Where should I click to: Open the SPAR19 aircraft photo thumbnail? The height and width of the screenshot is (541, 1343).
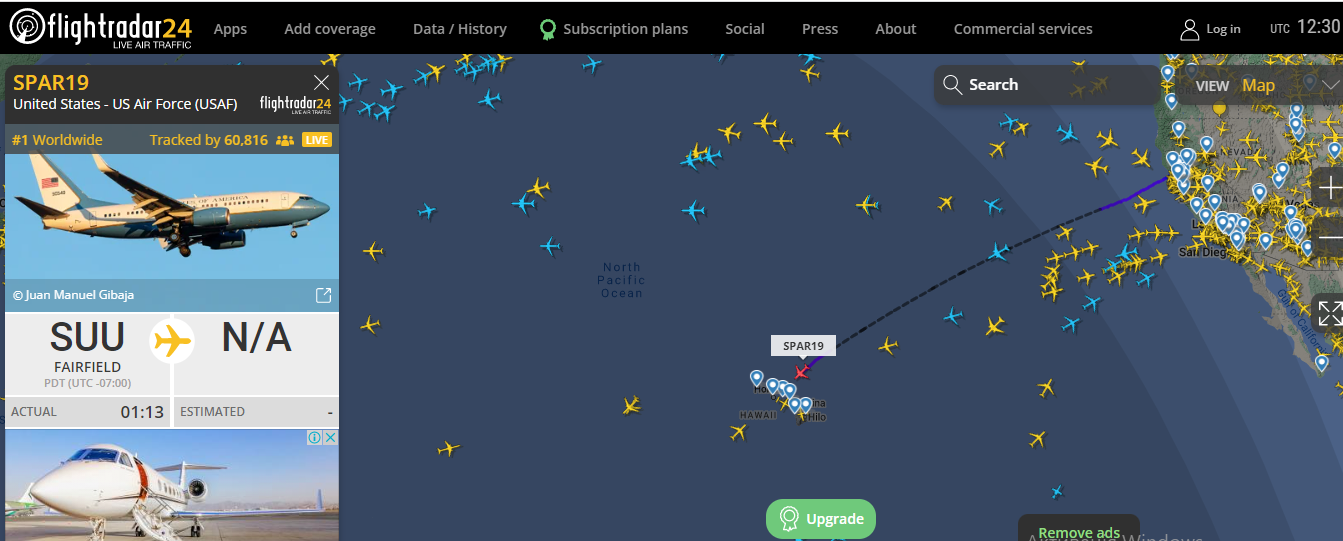coord(172,215)
